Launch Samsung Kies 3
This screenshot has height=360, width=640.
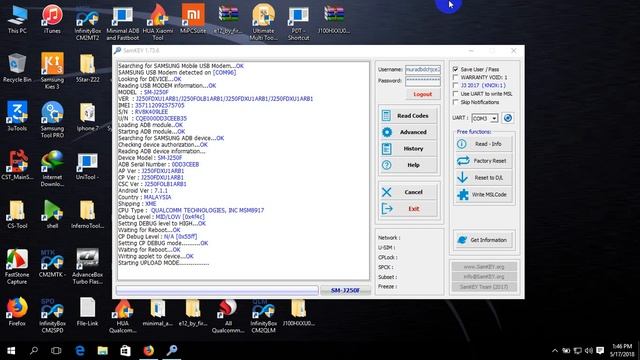[52, 71]
